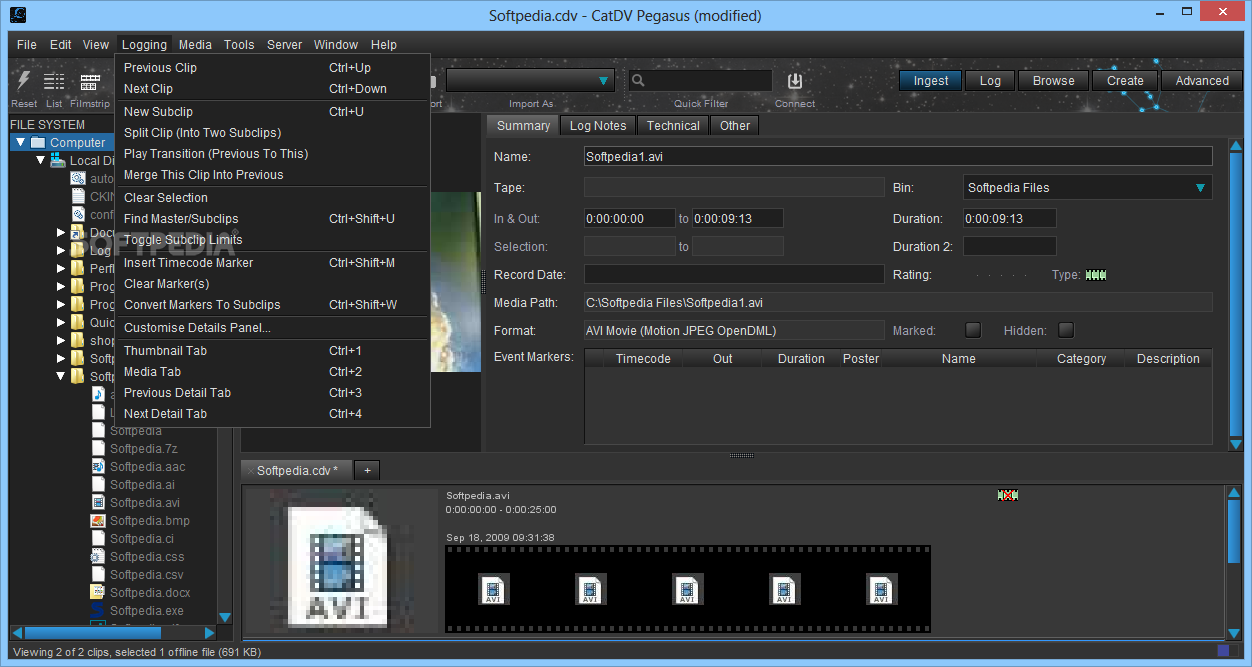Viewport: 1252px width, 667px height.
Task: Click the Duration 2 field
Action: 1010,246
